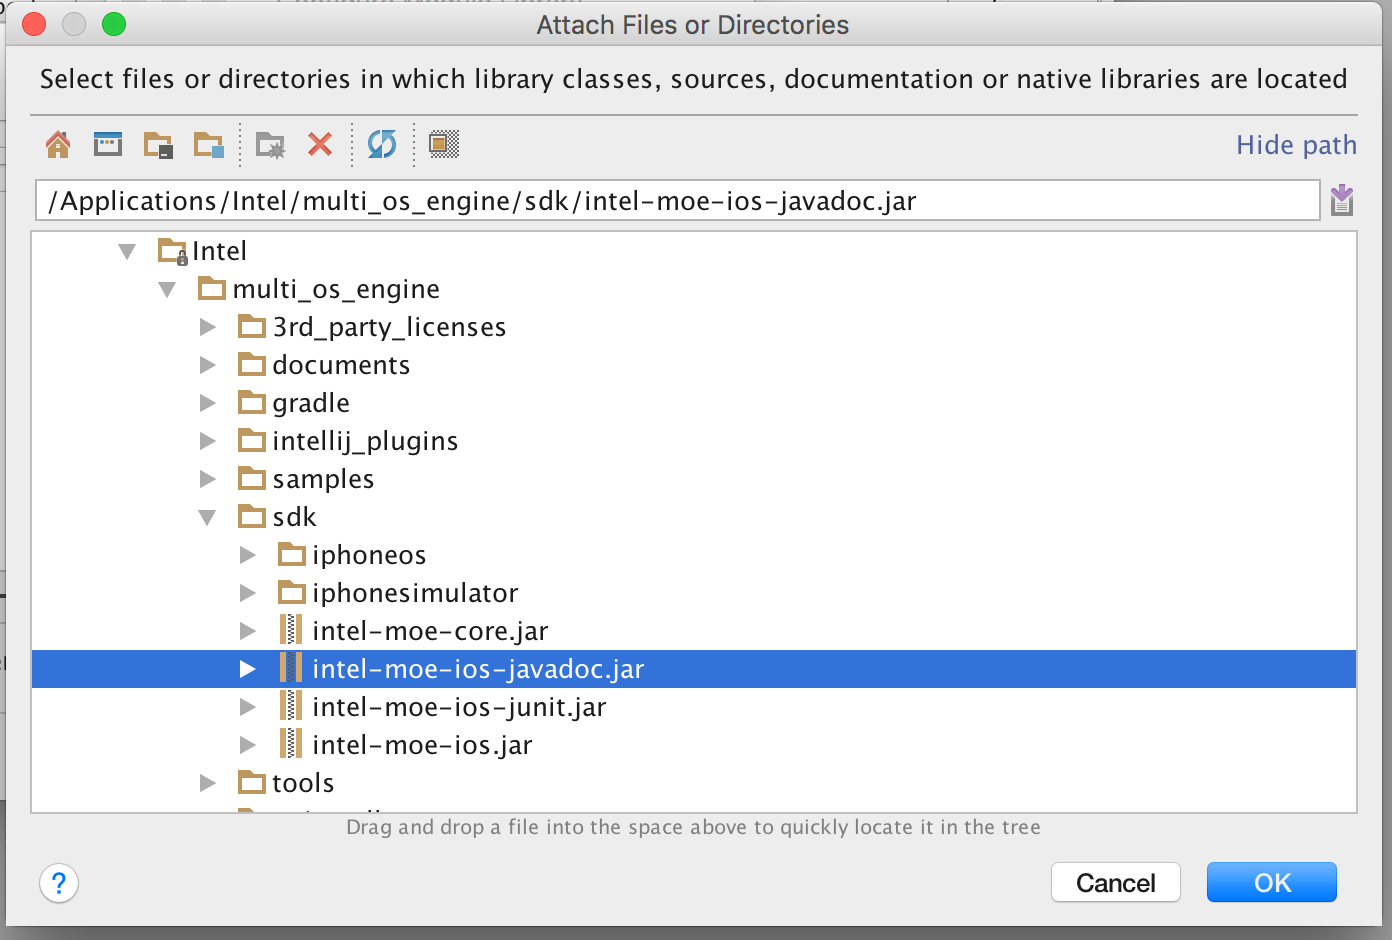Open the path history arrow icon
This screenshot has width=1392, height=940.
[x=1342, y=200]
